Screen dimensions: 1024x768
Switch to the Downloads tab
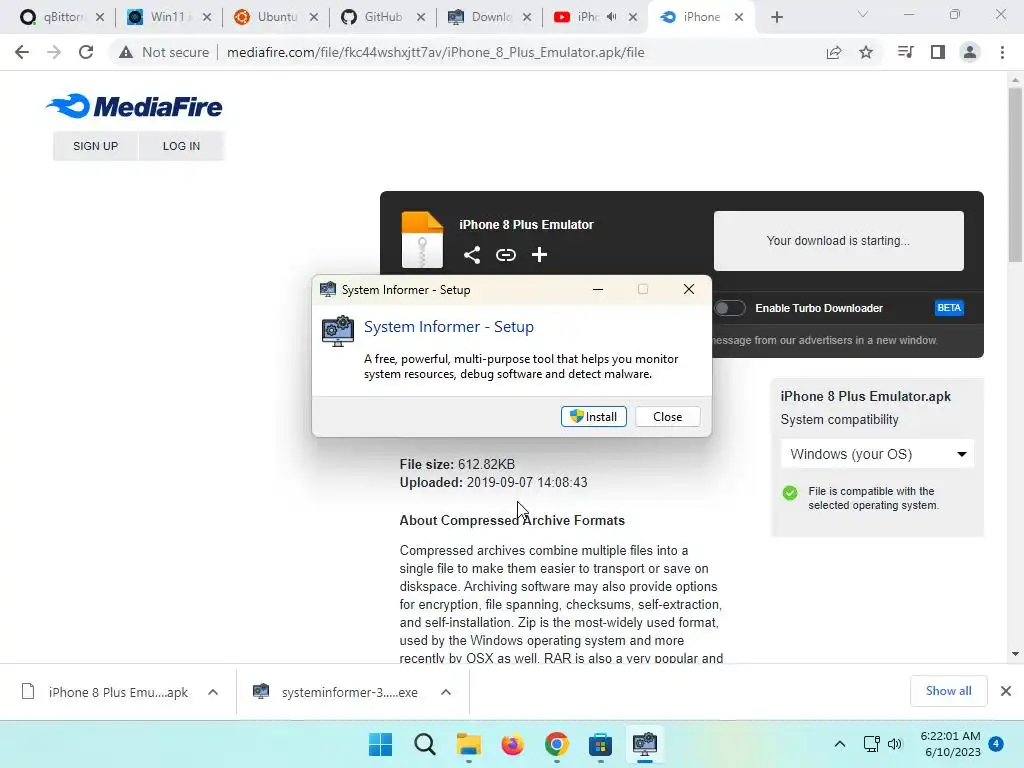(x=490, y=17)
